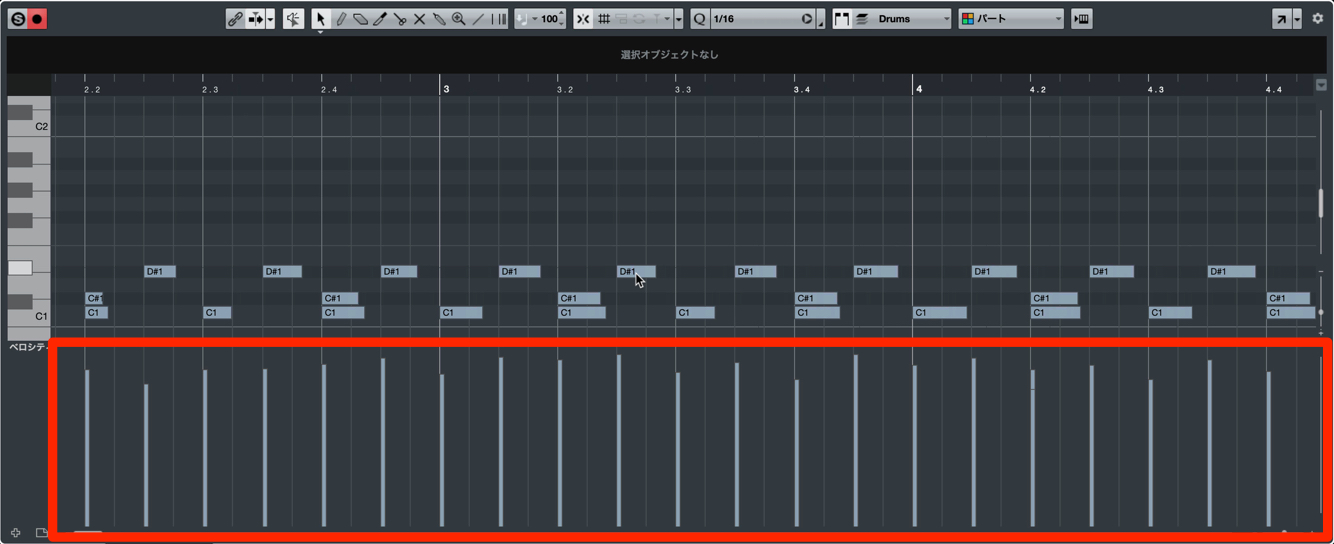The width and height of the screenshot is (1334, 544).
Task: Select the Line tool
Action: (x=478, y=19)
